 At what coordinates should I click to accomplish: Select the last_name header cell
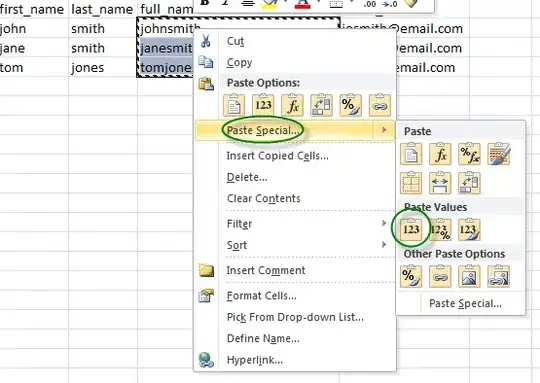pos(103,9)
